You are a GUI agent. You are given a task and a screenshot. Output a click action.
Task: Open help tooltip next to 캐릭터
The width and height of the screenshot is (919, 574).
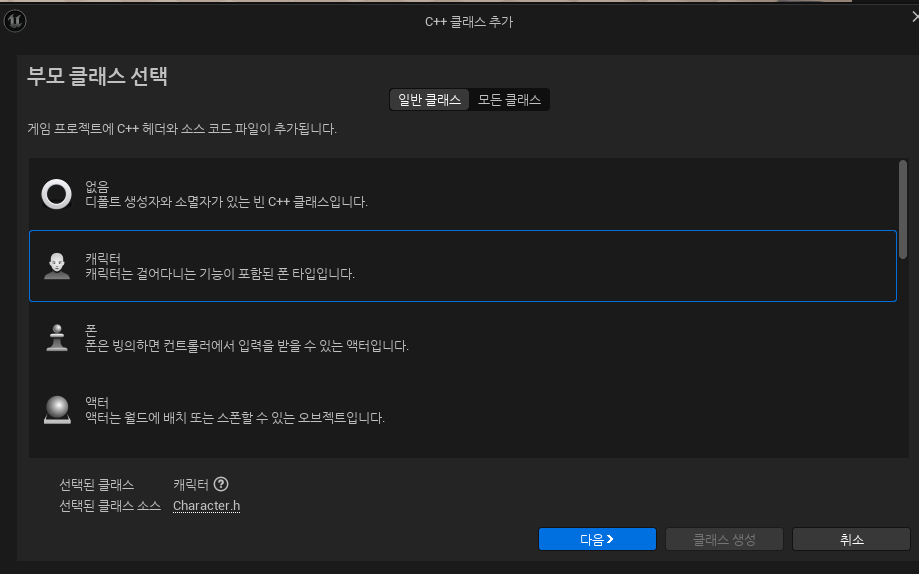pyautogui.click(x=221, y=484)
